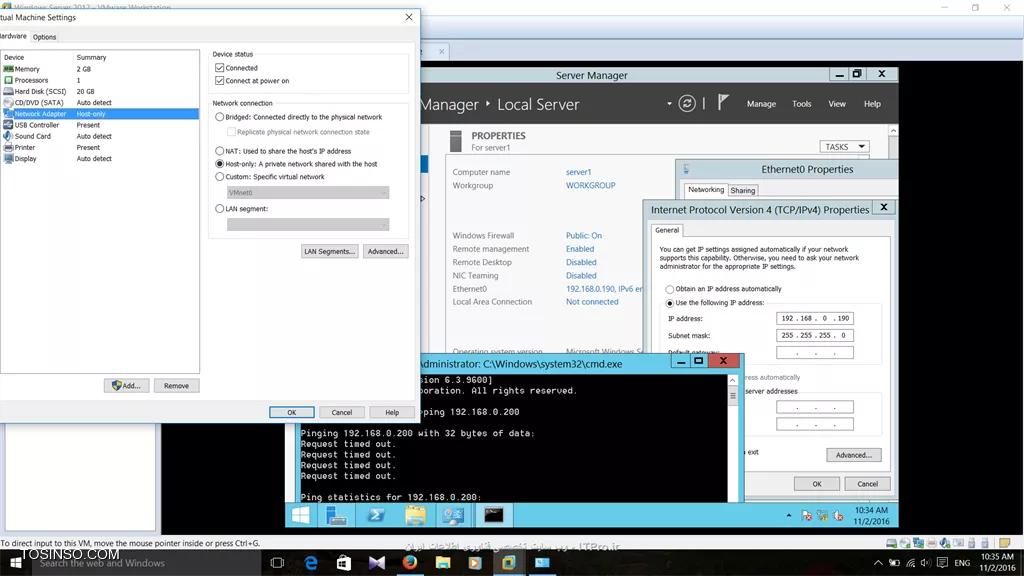This screenshot has height=576, width=1024.
Task: Select the Network Adapter device row
Action: tap(100, 114)
